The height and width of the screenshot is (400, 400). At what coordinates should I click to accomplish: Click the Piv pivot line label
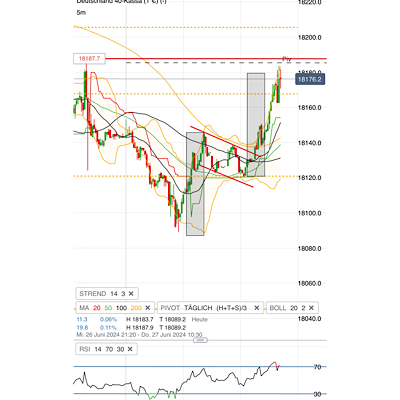(x=287, y=59)
